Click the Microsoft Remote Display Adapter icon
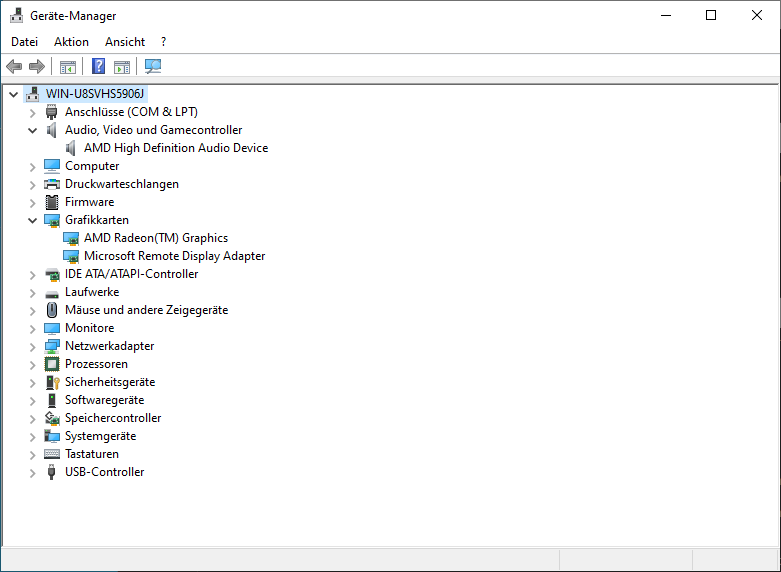 click(71, 256)
